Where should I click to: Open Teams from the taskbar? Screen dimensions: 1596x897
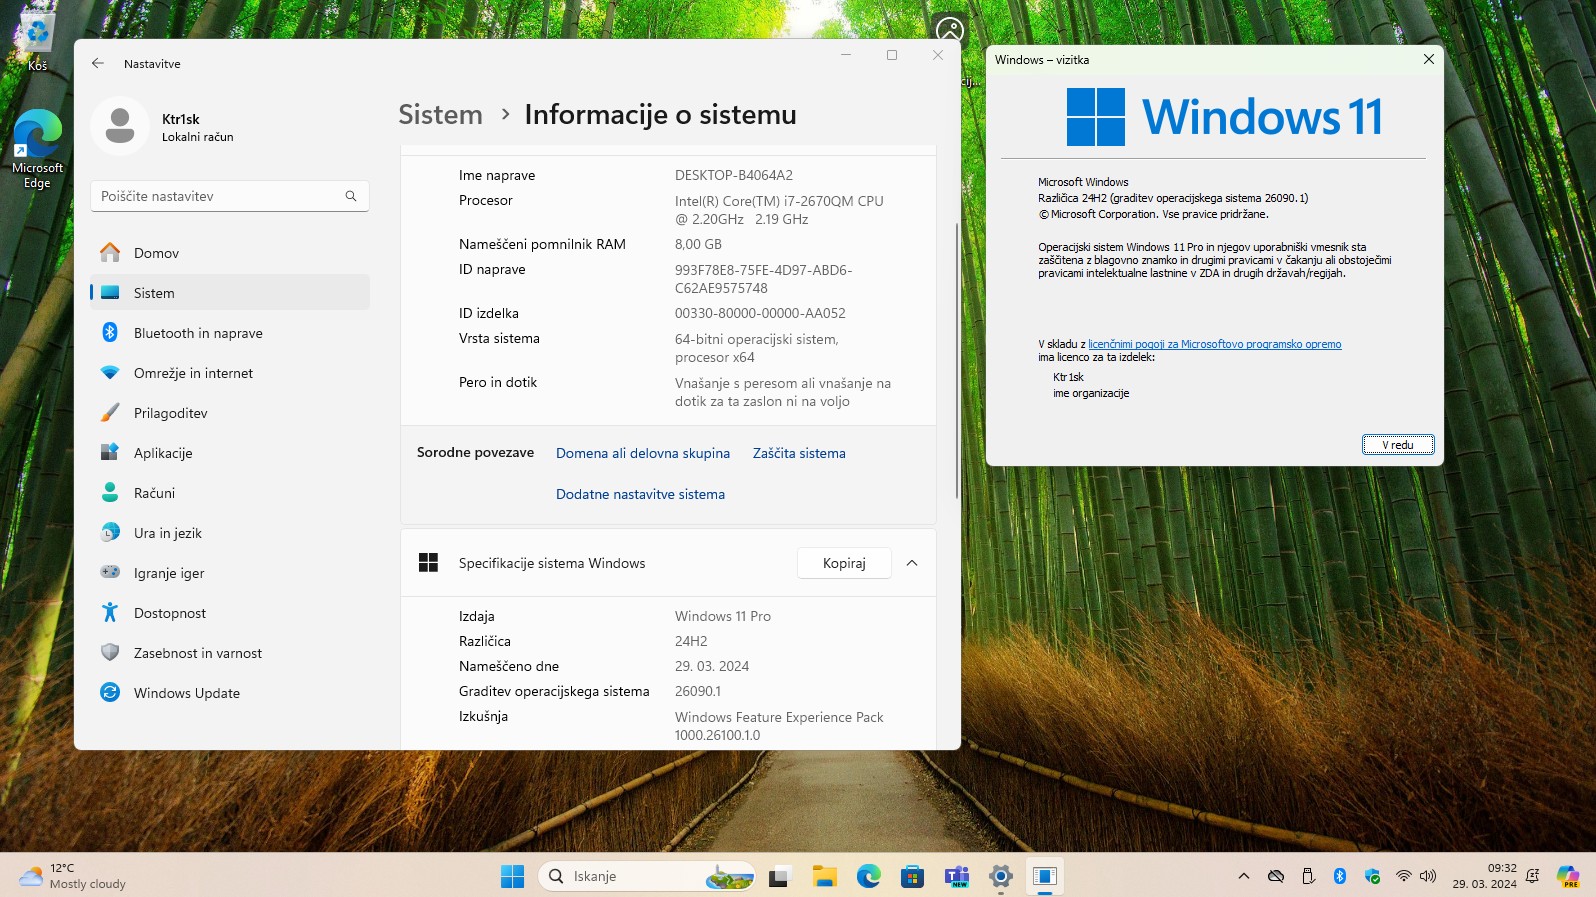click(957, 876)
